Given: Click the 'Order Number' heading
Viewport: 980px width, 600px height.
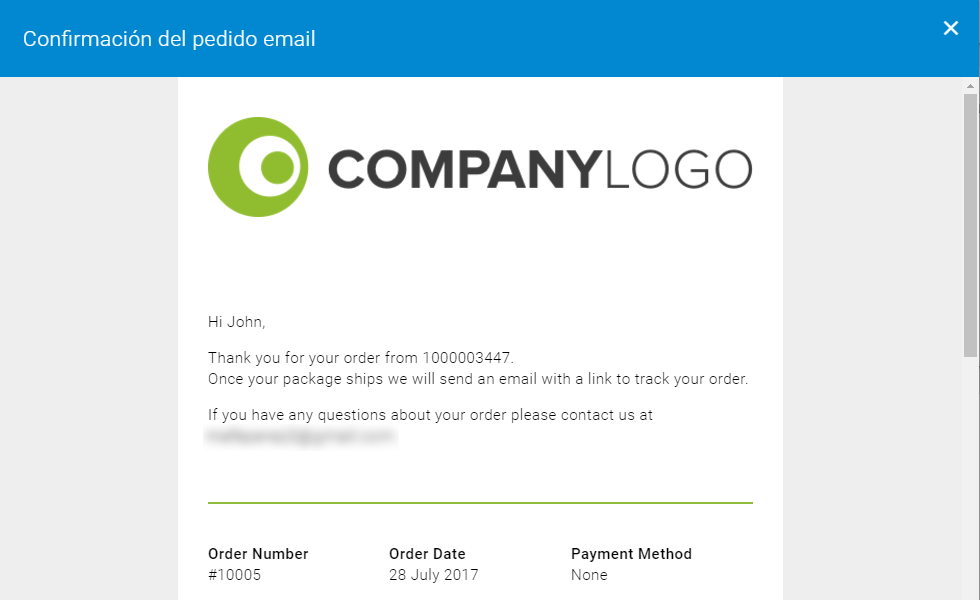Looking at the screenshot, I should click(x=258, y=554).
